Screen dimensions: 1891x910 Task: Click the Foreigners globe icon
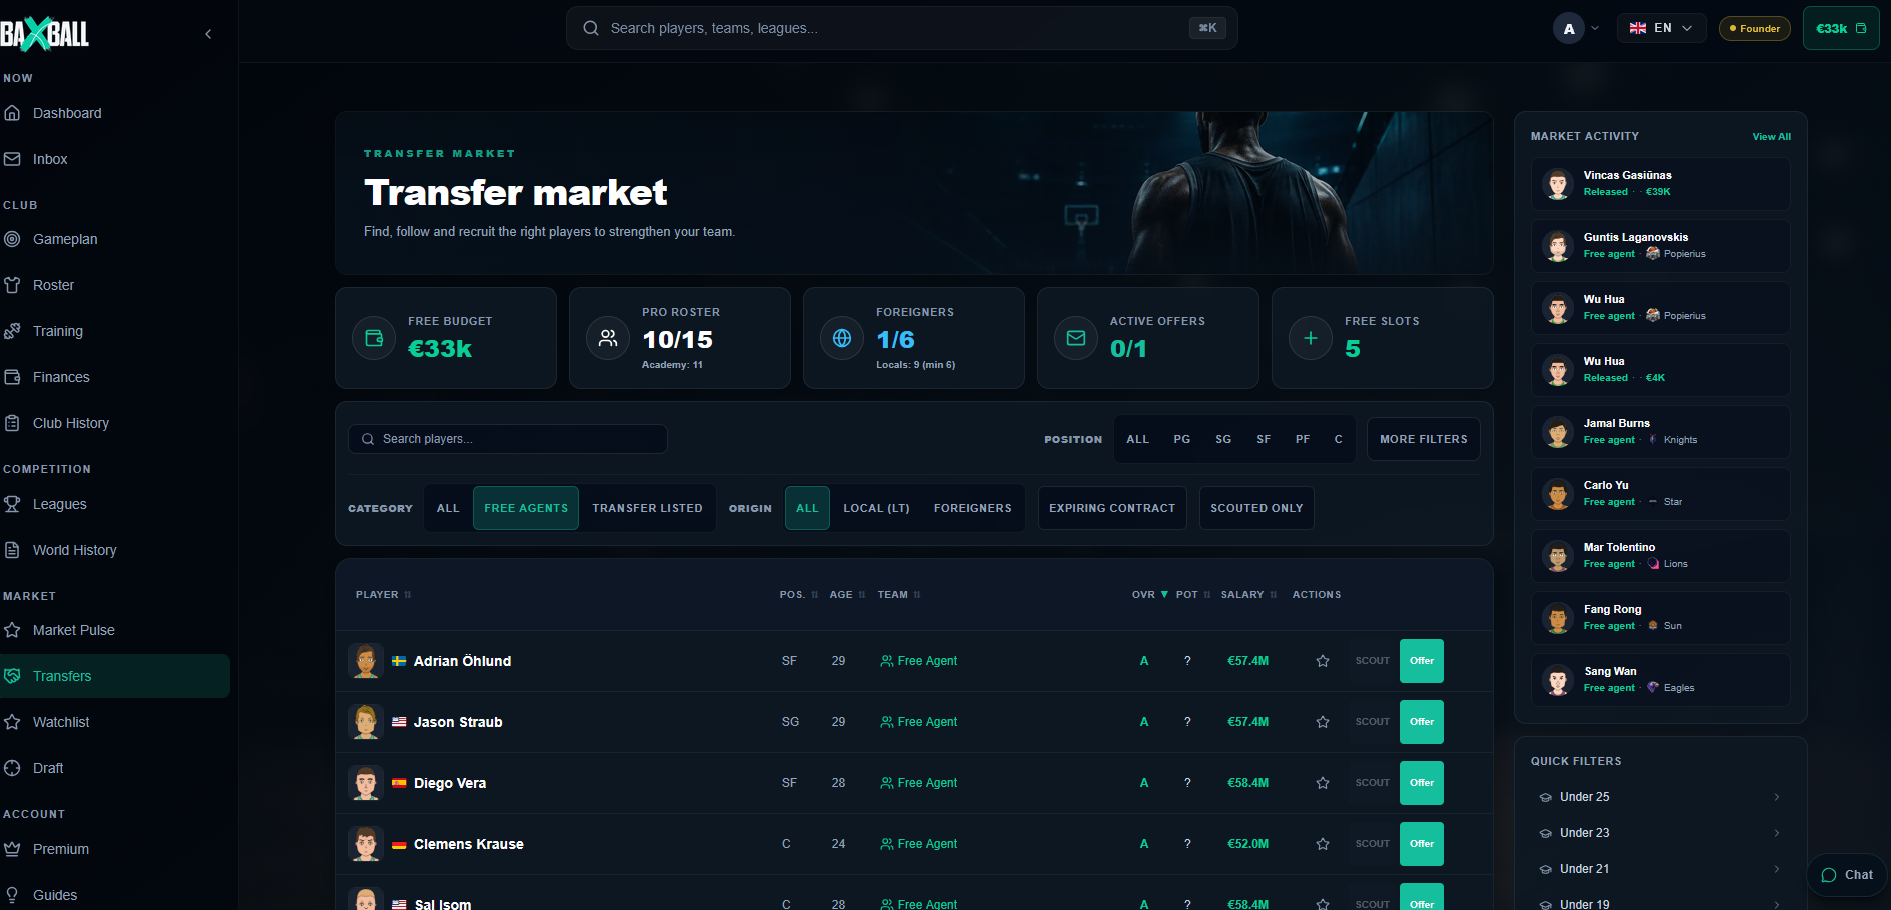click(842, 338)
